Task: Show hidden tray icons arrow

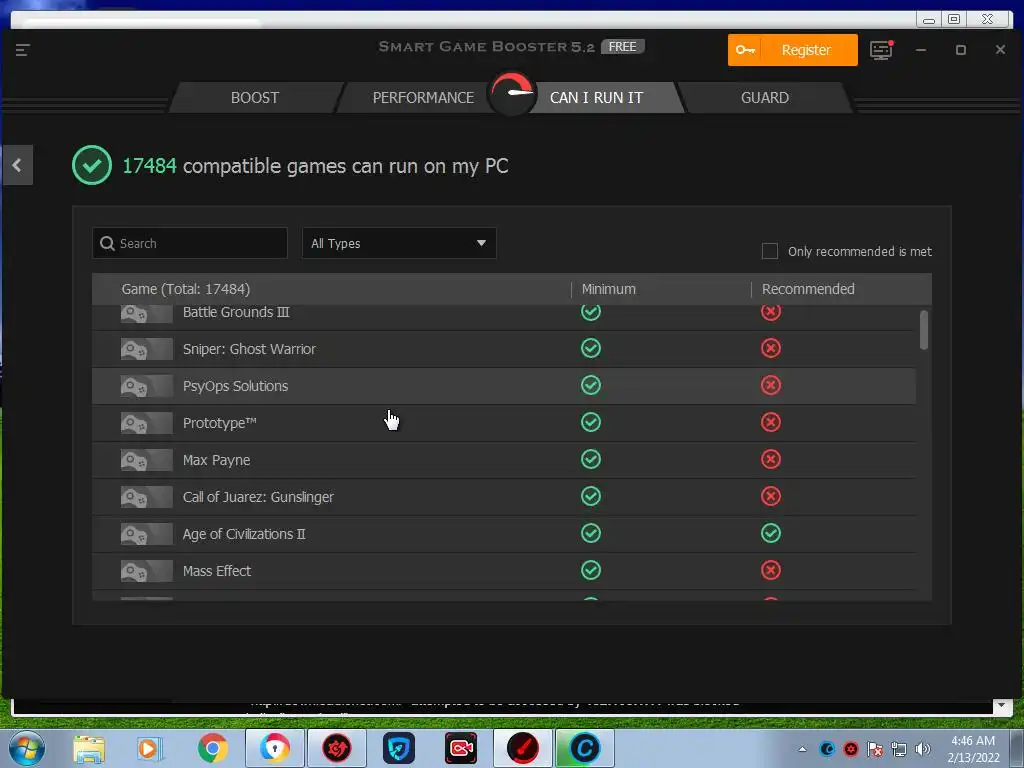Action: (802, 749)
